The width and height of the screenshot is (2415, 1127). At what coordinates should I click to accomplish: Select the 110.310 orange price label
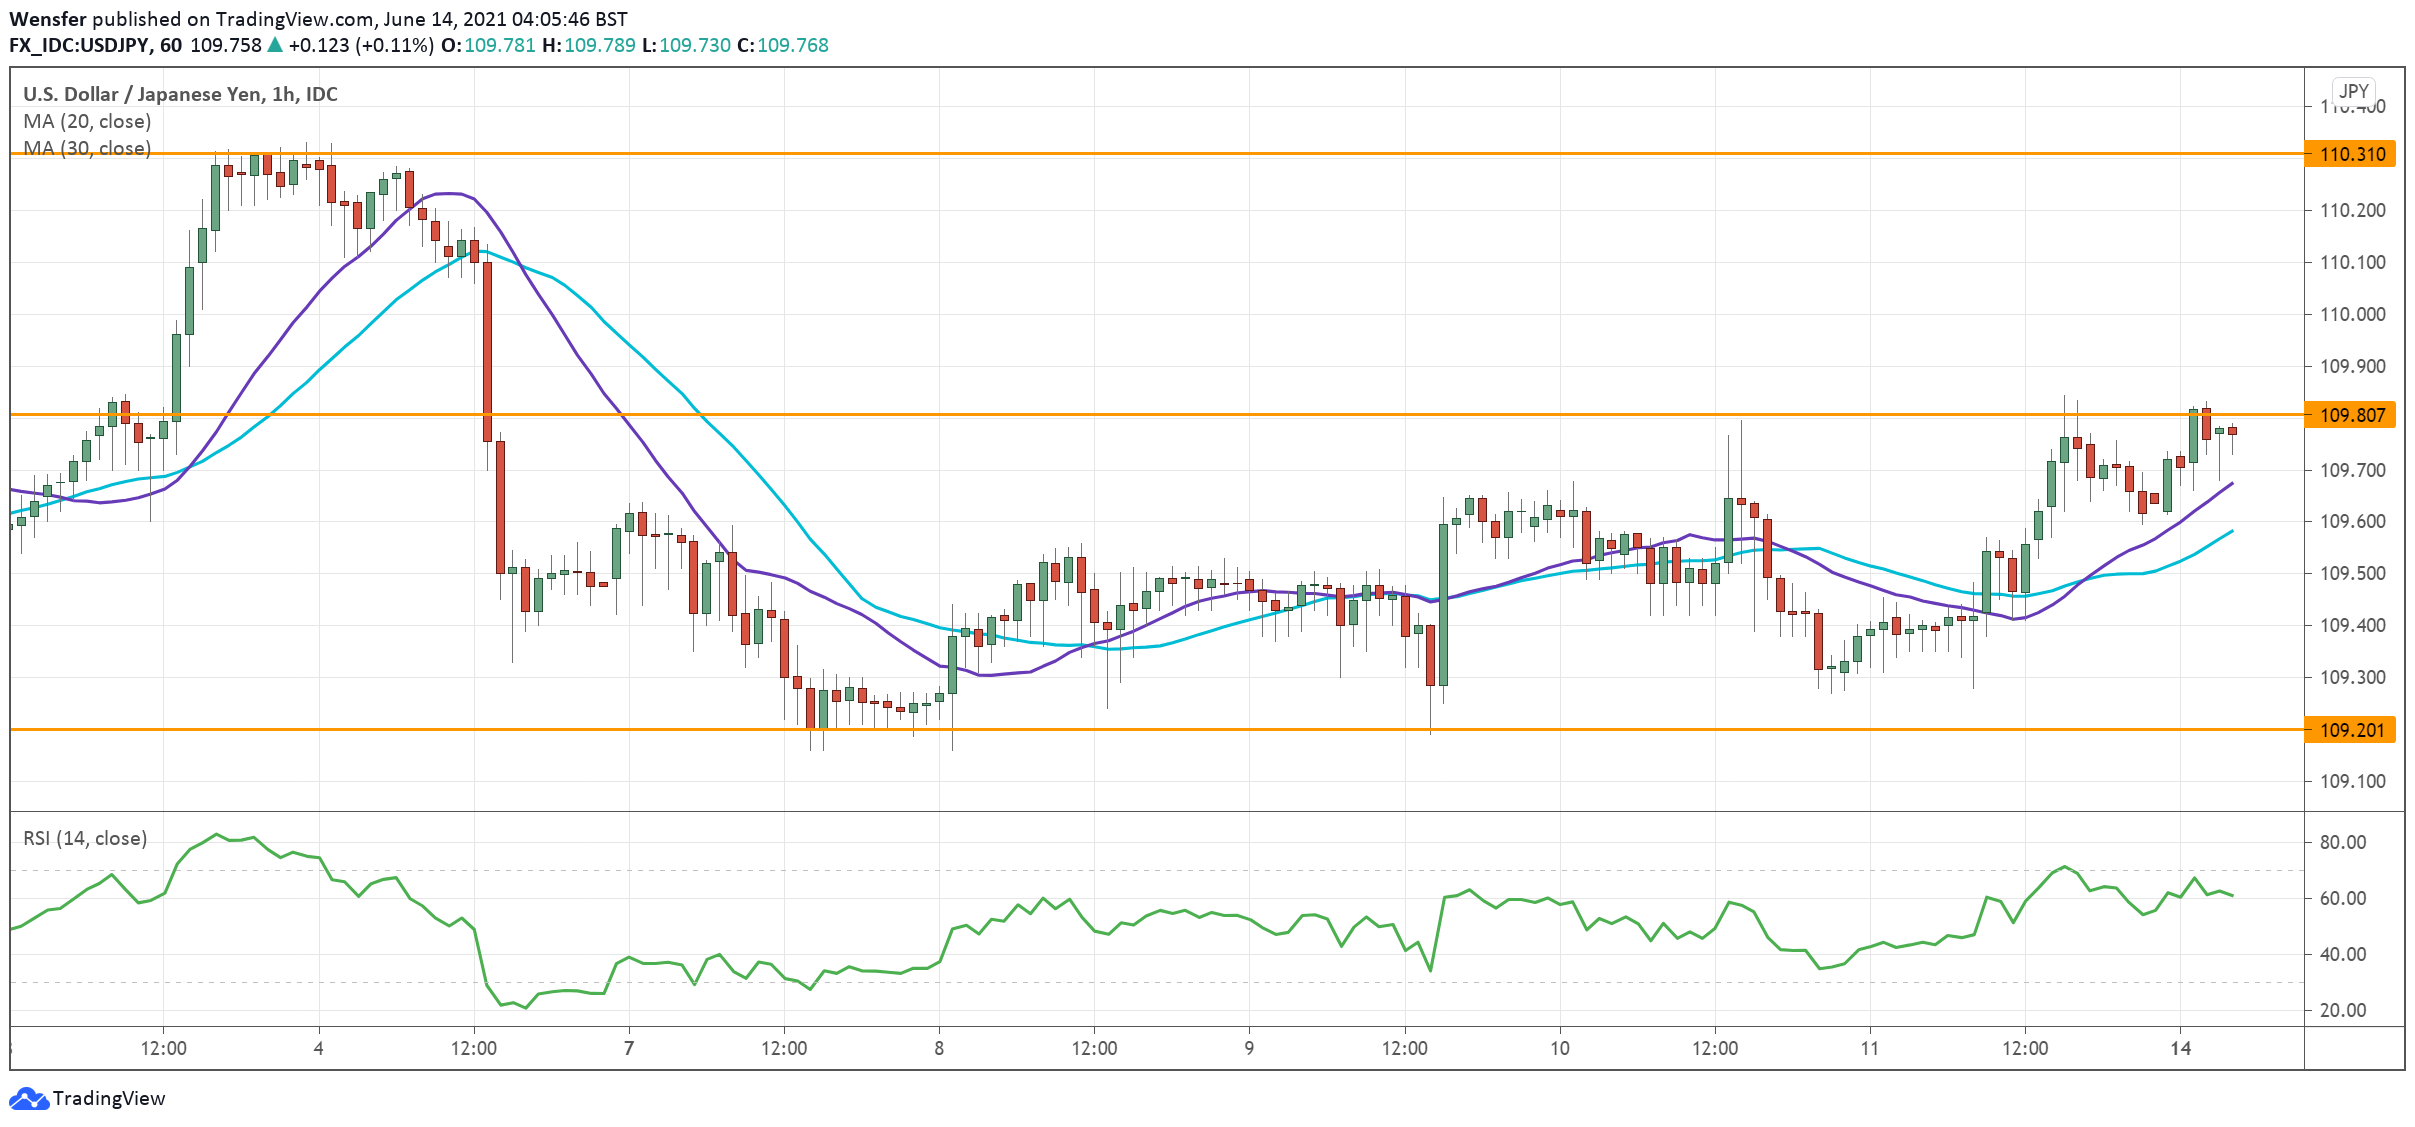tap(2351, 154)
